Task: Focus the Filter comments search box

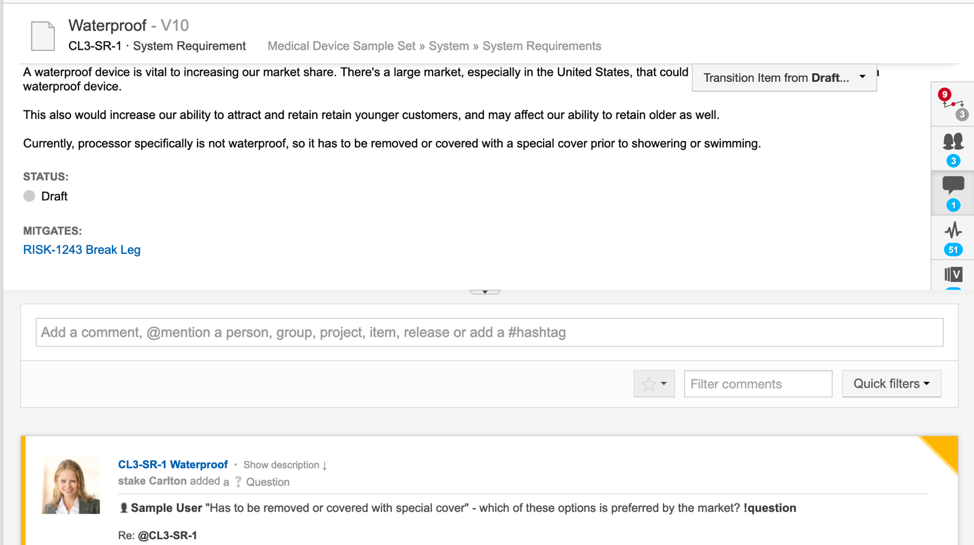Action: [757, 384]
